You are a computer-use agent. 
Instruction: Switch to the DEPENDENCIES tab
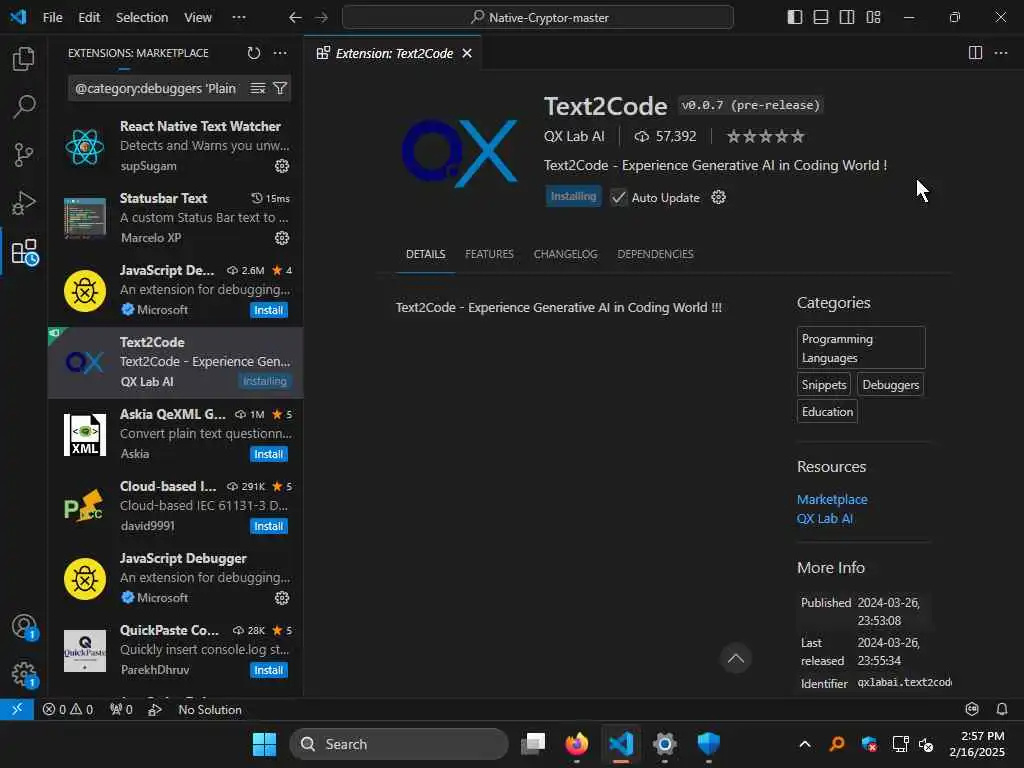pos(655,254)
